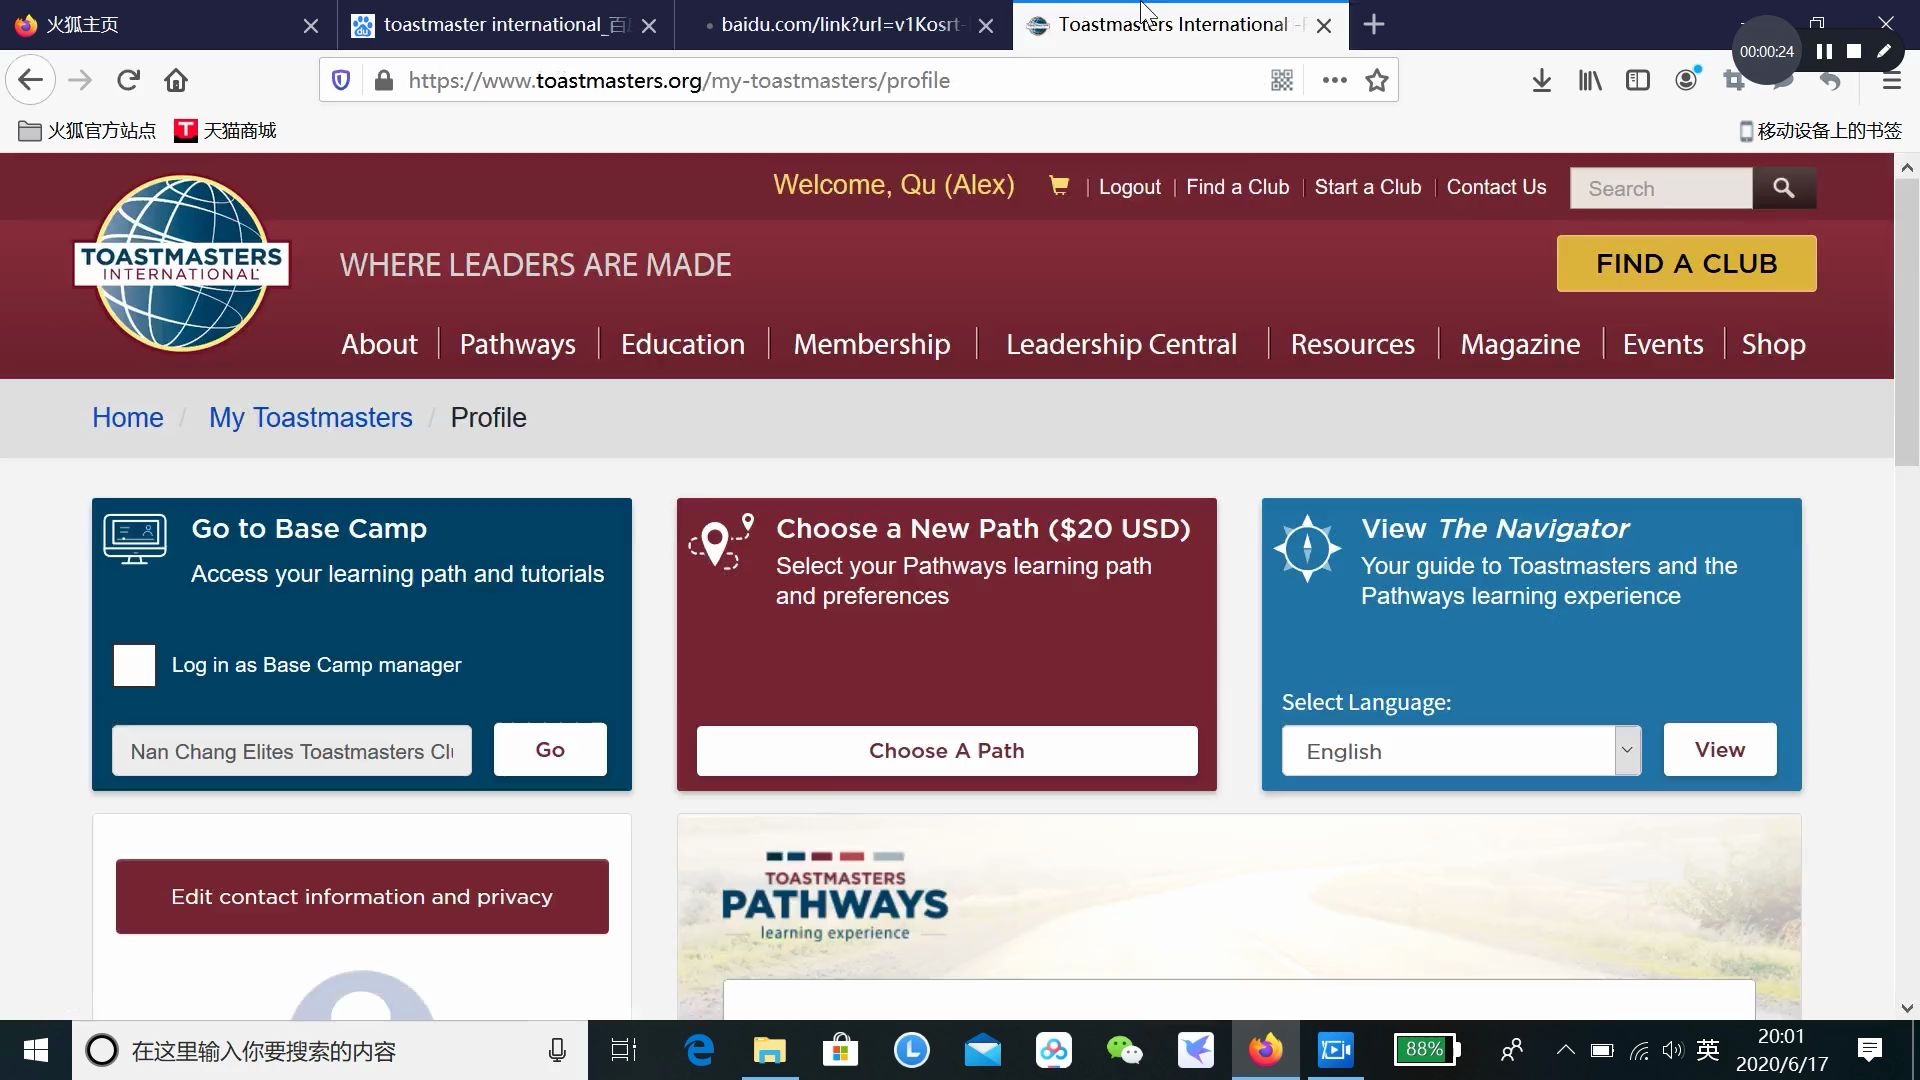Select the Leadership Central menu item
Image resolution: width=1920 pixels, height=1080 pixels.
(x=1121, y=343)
